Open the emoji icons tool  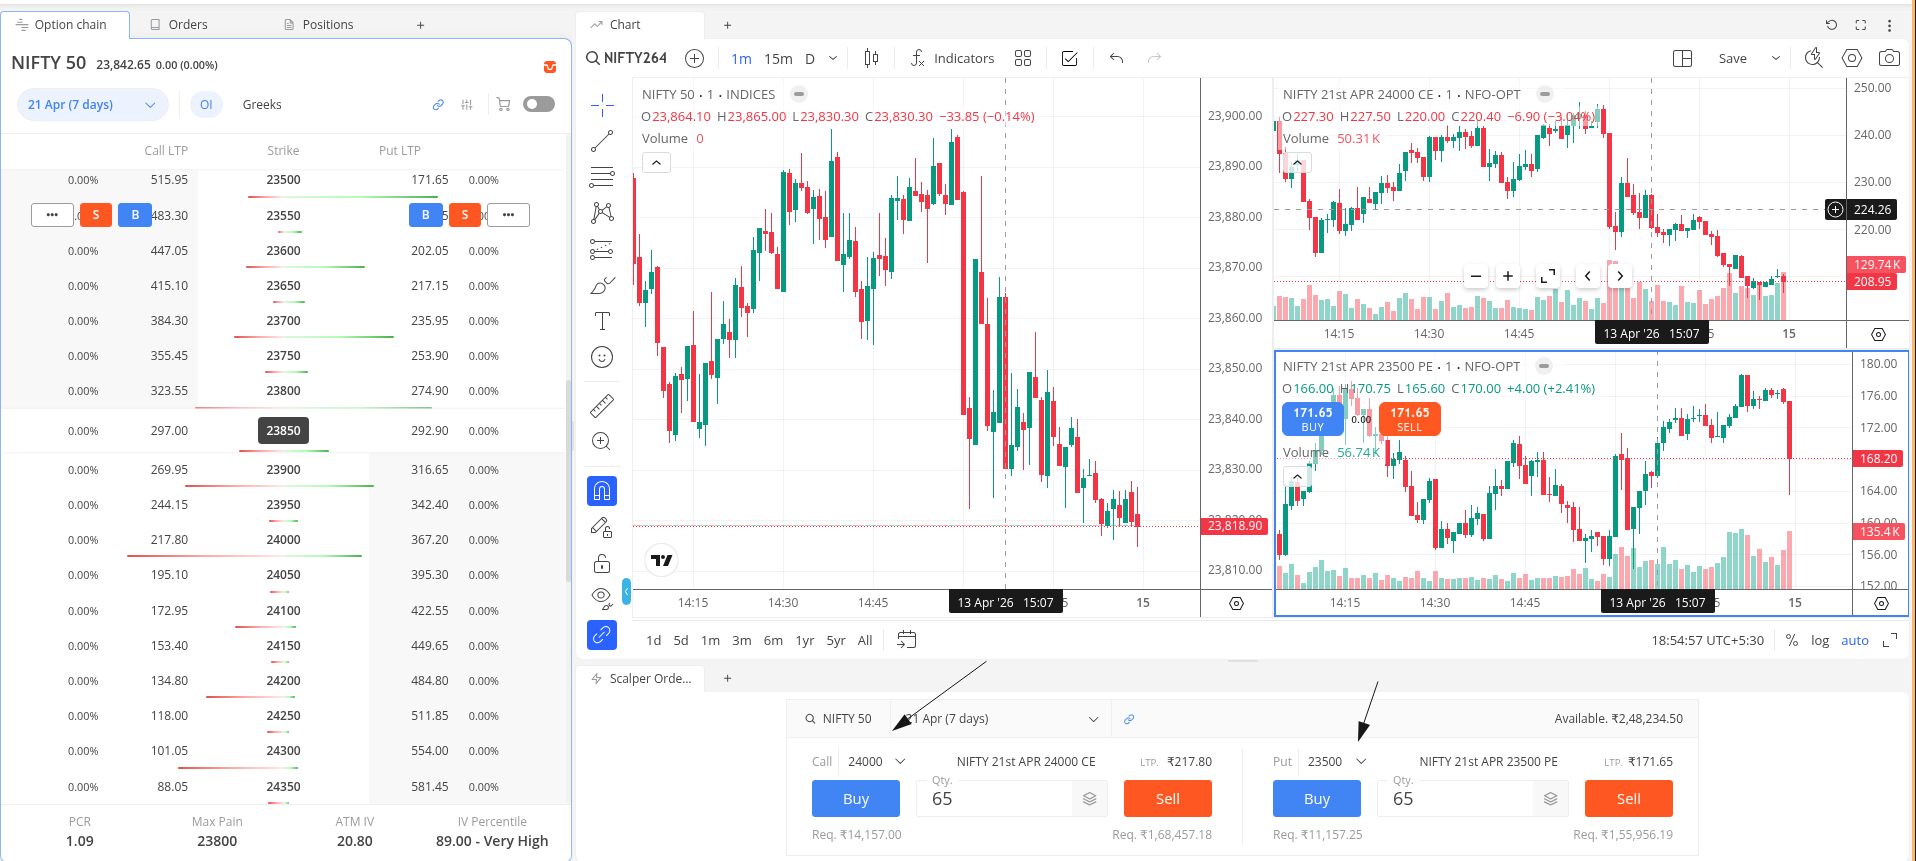(x=602, y=357)
